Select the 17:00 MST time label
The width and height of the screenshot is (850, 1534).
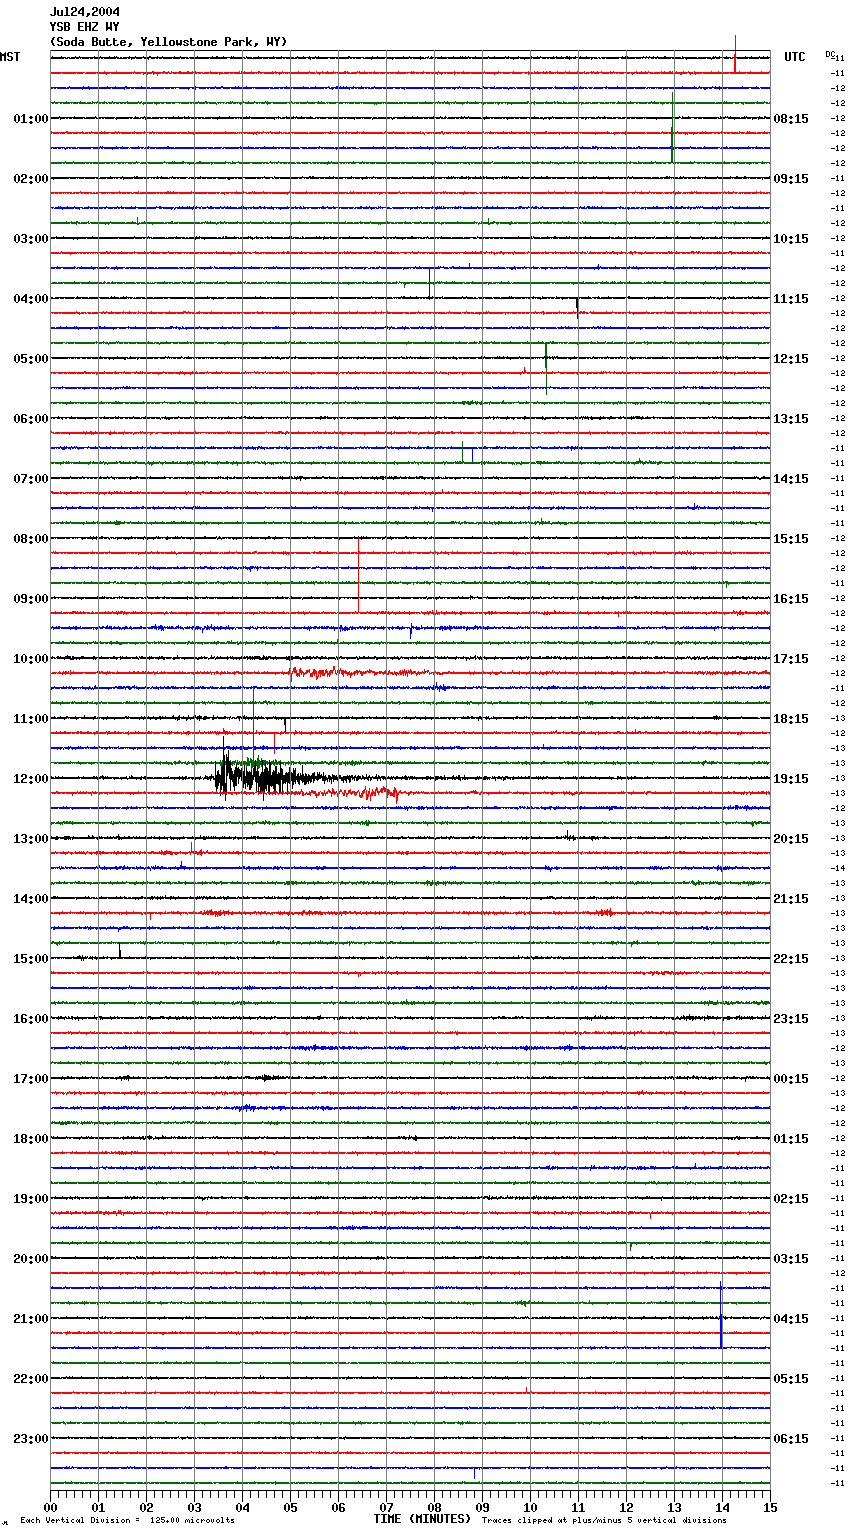tap(31, 1079)
